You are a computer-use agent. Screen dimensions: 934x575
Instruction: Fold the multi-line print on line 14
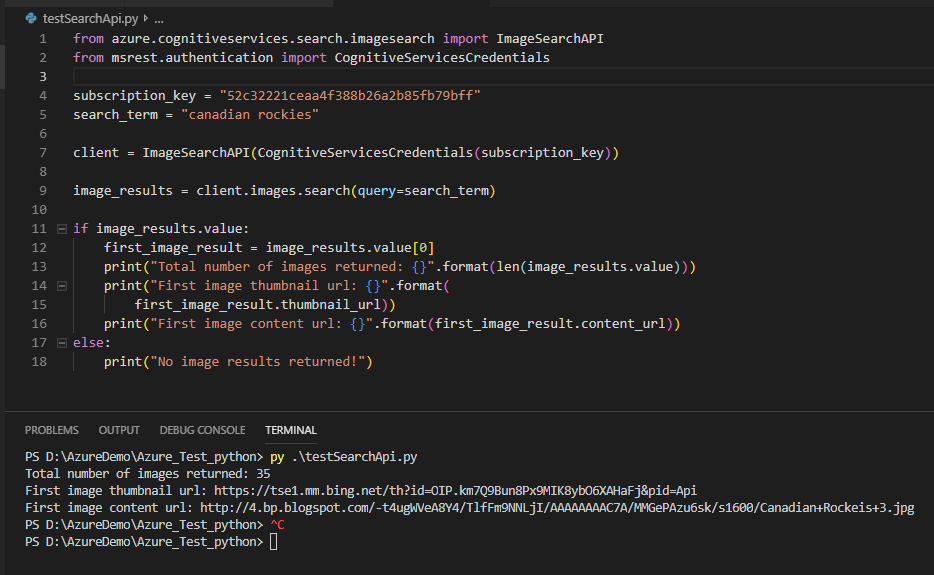tap(62, 286)
